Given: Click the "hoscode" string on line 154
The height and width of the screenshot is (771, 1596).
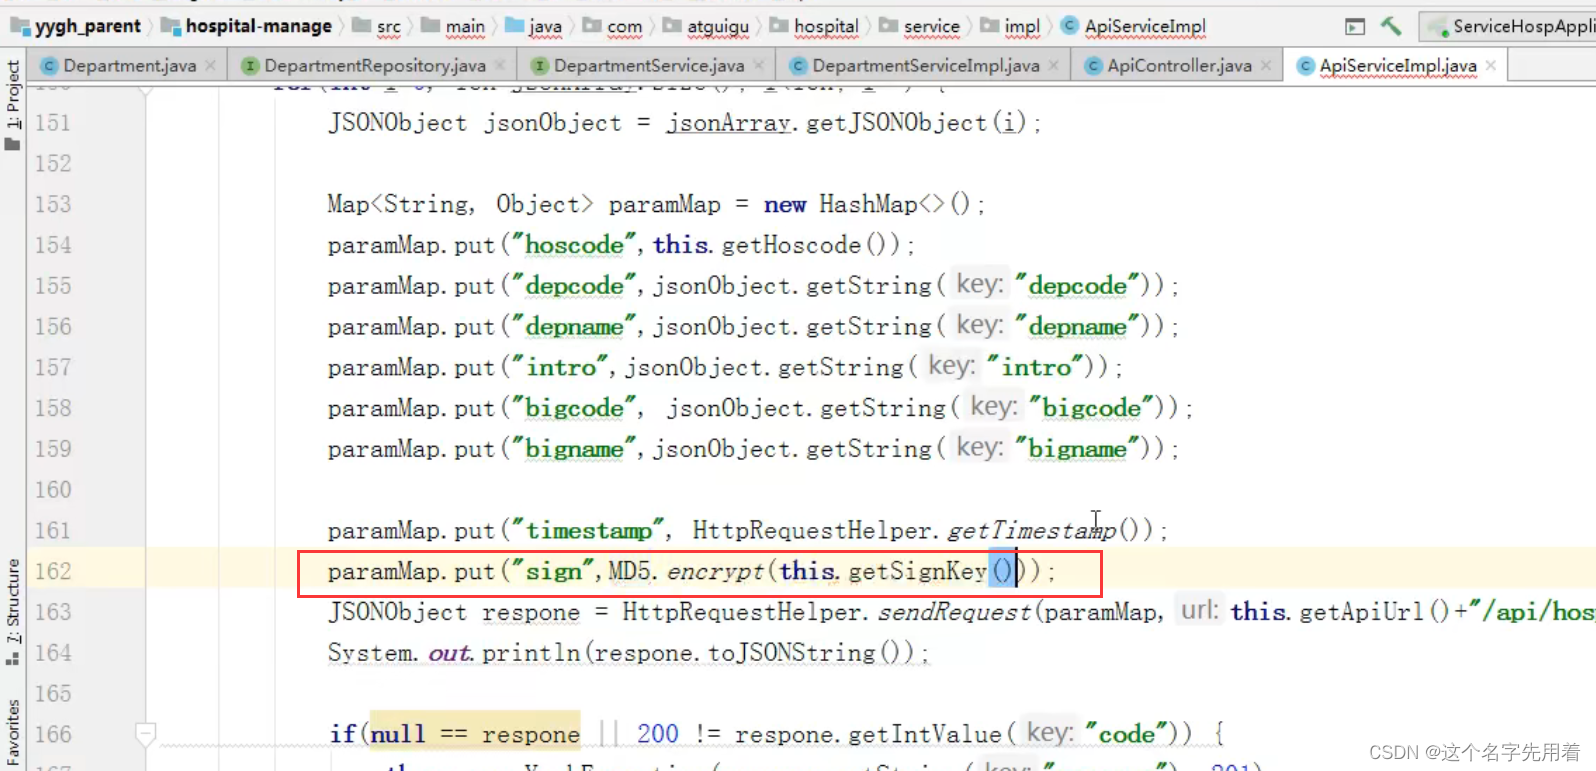Looking at the screenshot, I should 575,245.
